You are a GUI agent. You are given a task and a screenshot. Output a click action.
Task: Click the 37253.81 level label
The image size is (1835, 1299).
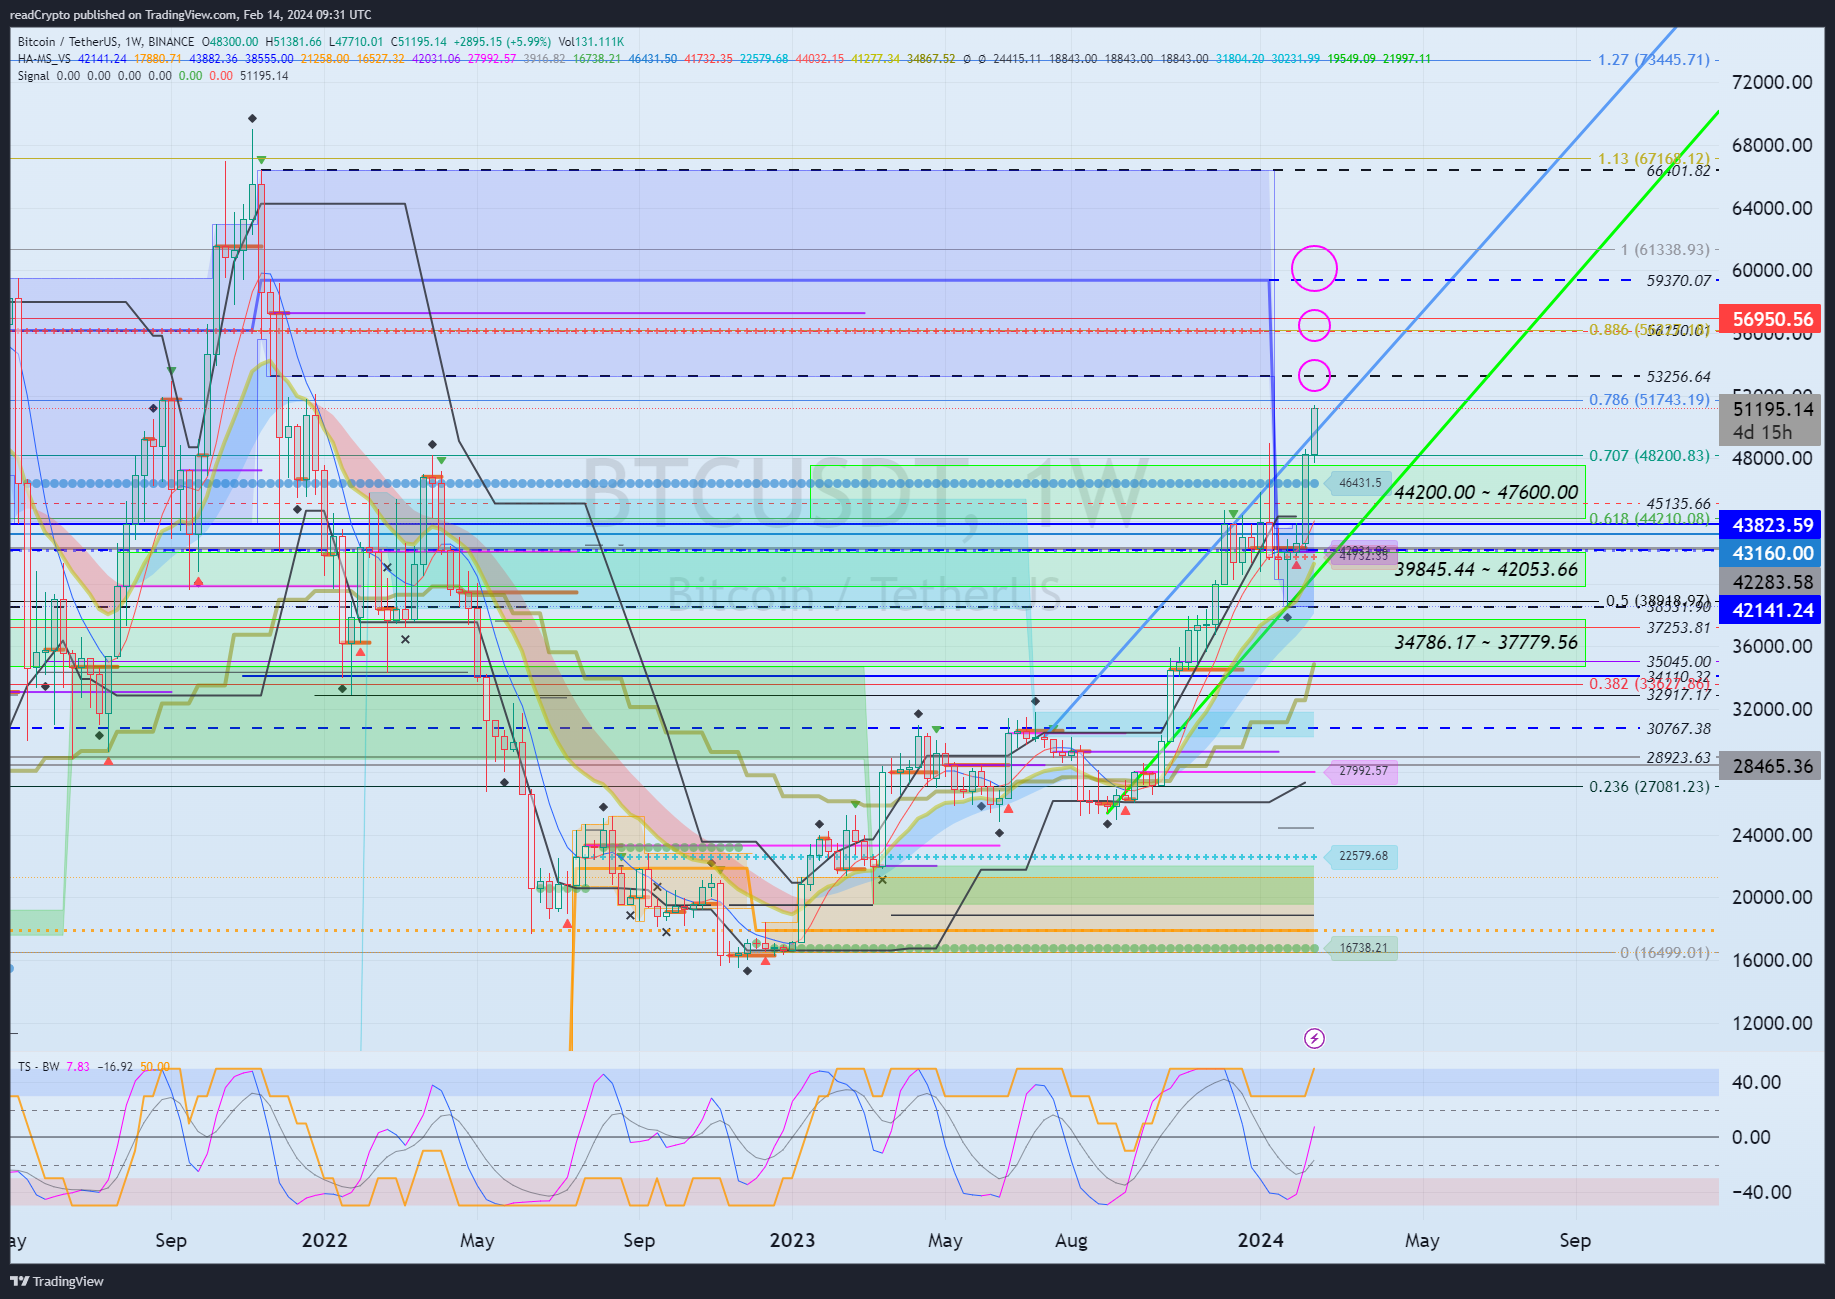[1679, 628]
